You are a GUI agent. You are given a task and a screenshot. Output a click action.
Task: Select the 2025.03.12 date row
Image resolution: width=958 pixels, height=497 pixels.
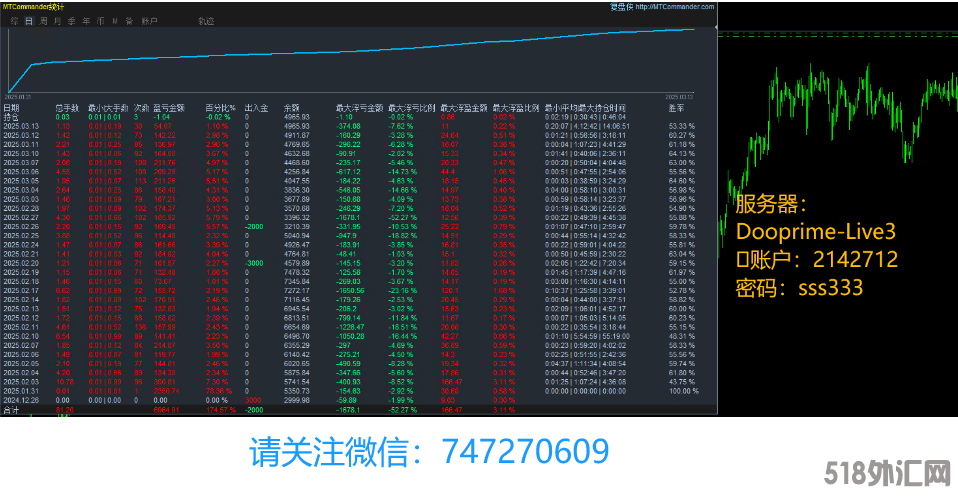359,135
